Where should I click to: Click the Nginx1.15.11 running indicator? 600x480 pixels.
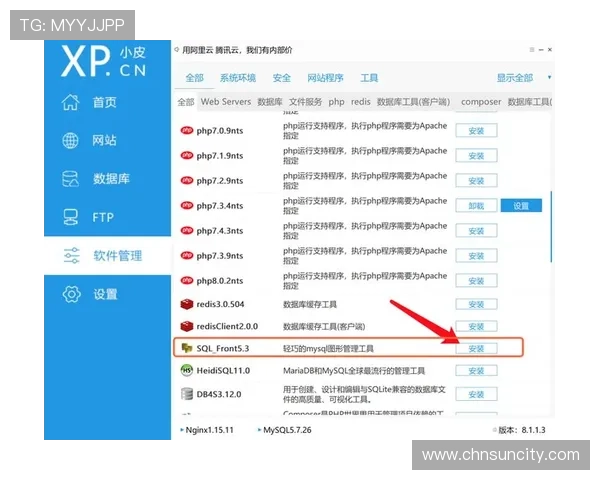pos(182,430)
